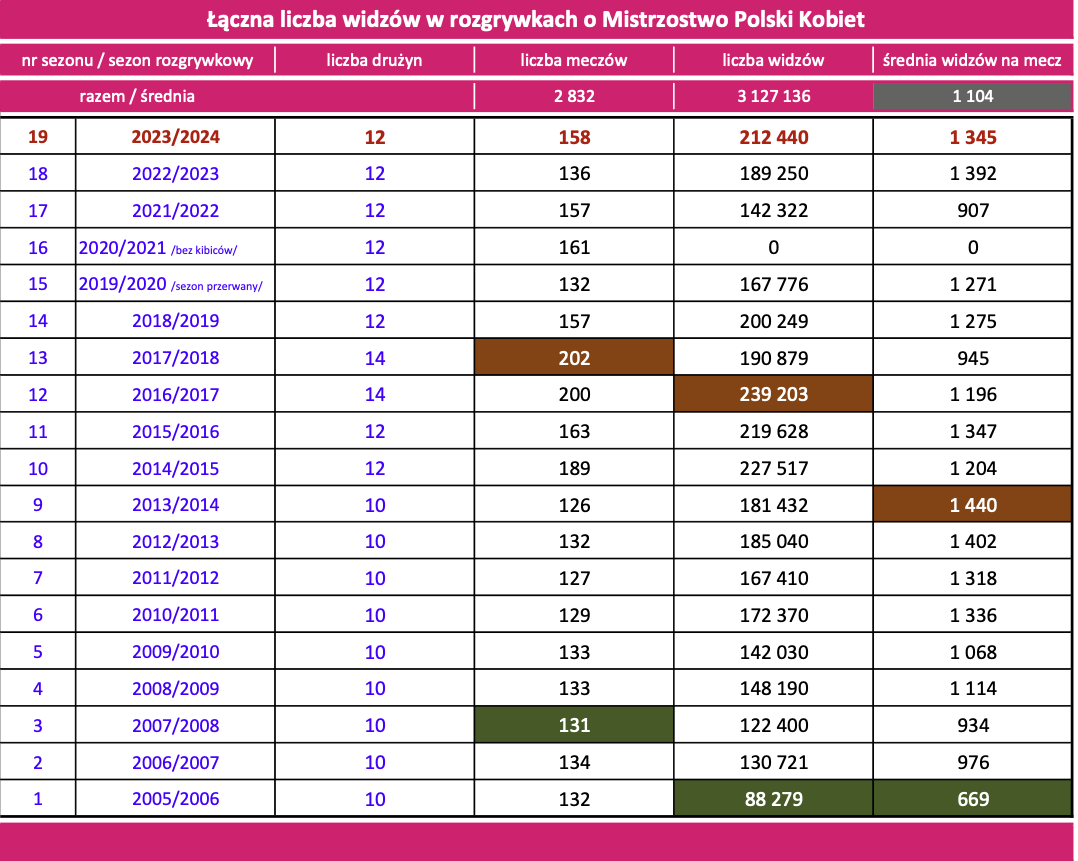Click the 2016/2017 season link

coord(175,395)
